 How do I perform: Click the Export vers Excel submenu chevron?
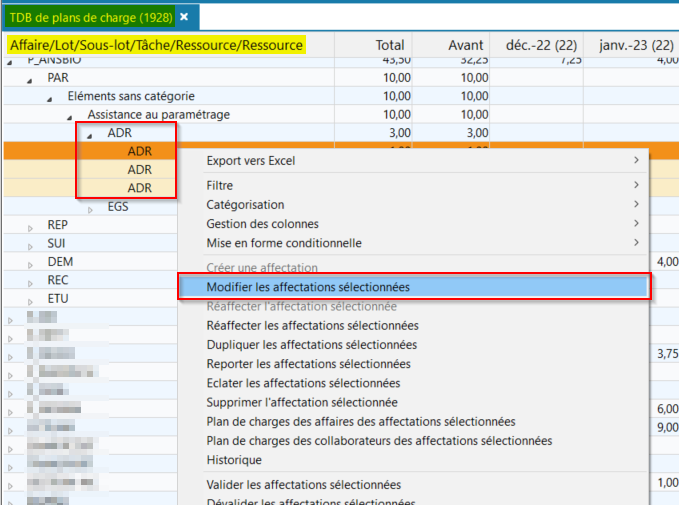click(x=636, y=160)
